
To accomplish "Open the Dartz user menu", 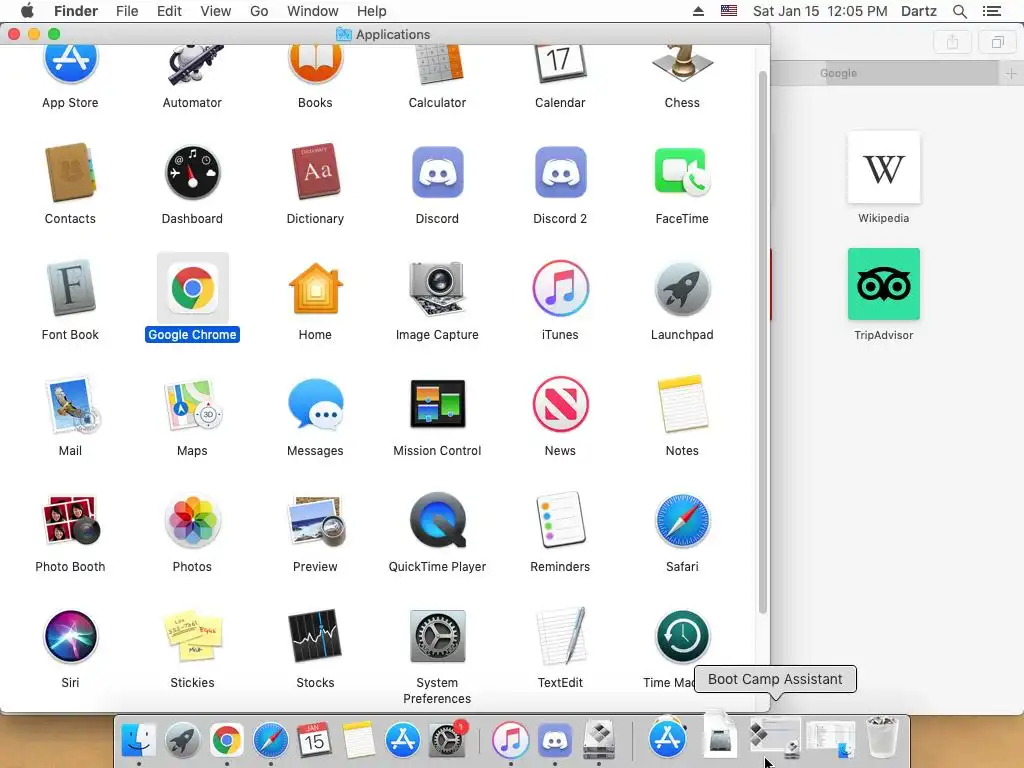I will [919, 11].
